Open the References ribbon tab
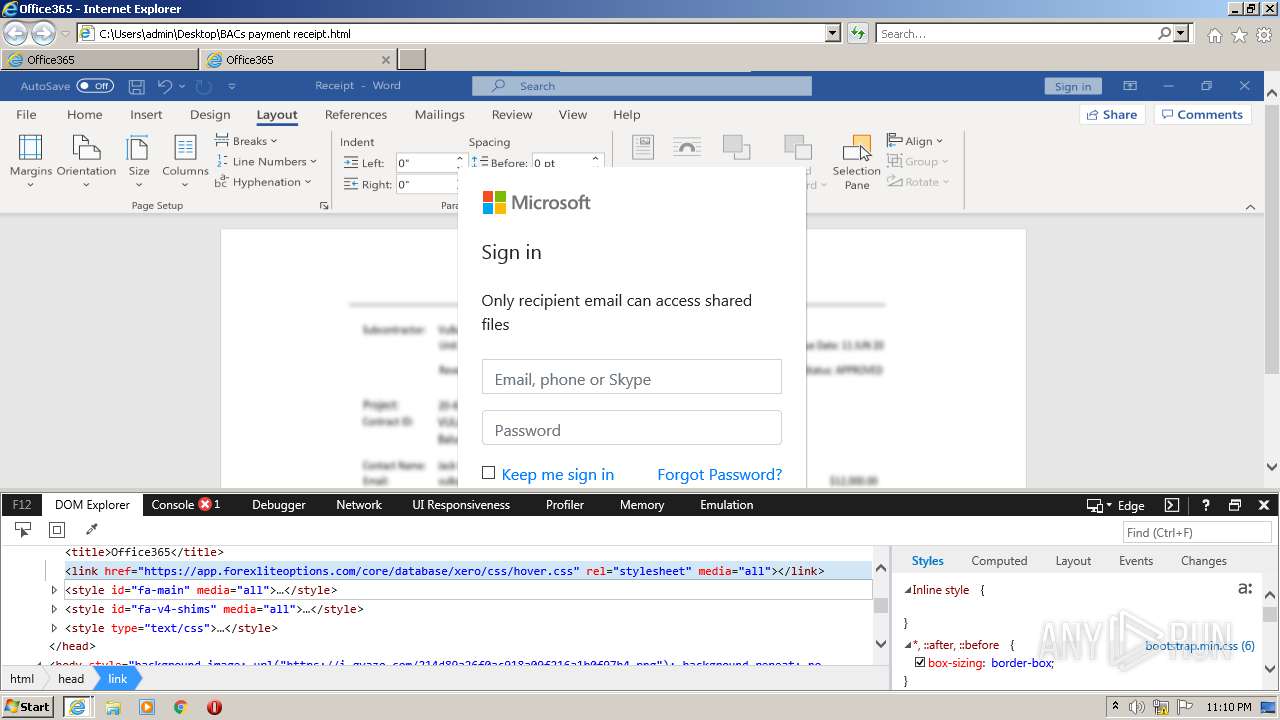Screen dimensions: 1280x720 click(356, 115)
